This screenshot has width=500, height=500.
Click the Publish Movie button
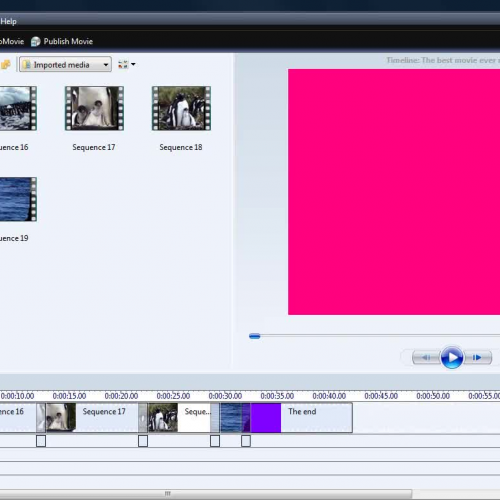[62, 41]
